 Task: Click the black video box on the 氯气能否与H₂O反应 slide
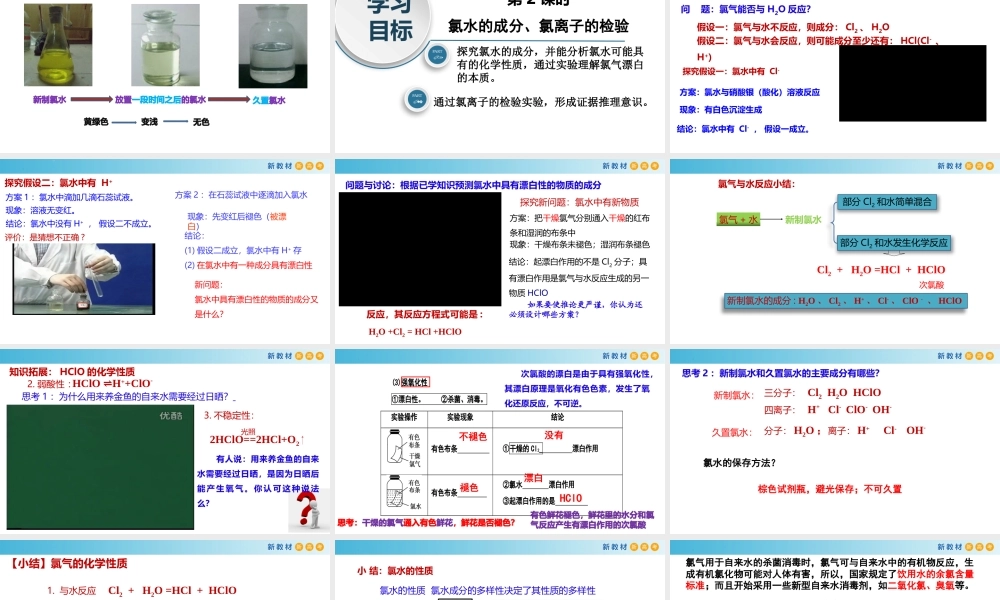click(913, 83)
